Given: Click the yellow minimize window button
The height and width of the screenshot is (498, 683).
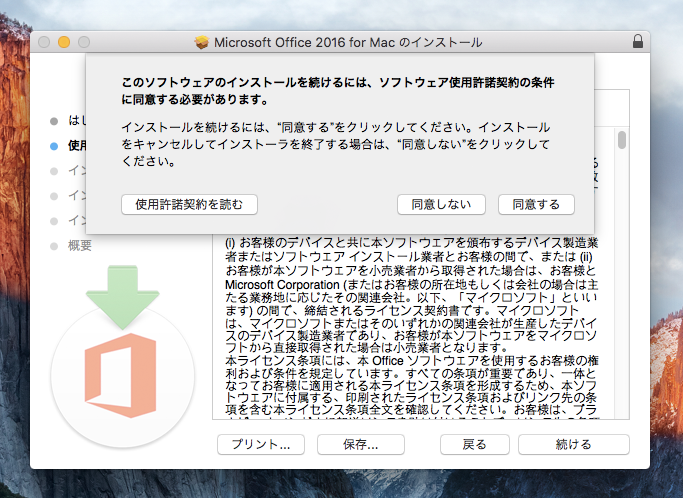Looking at the screenshot, I should click(64, 42).
